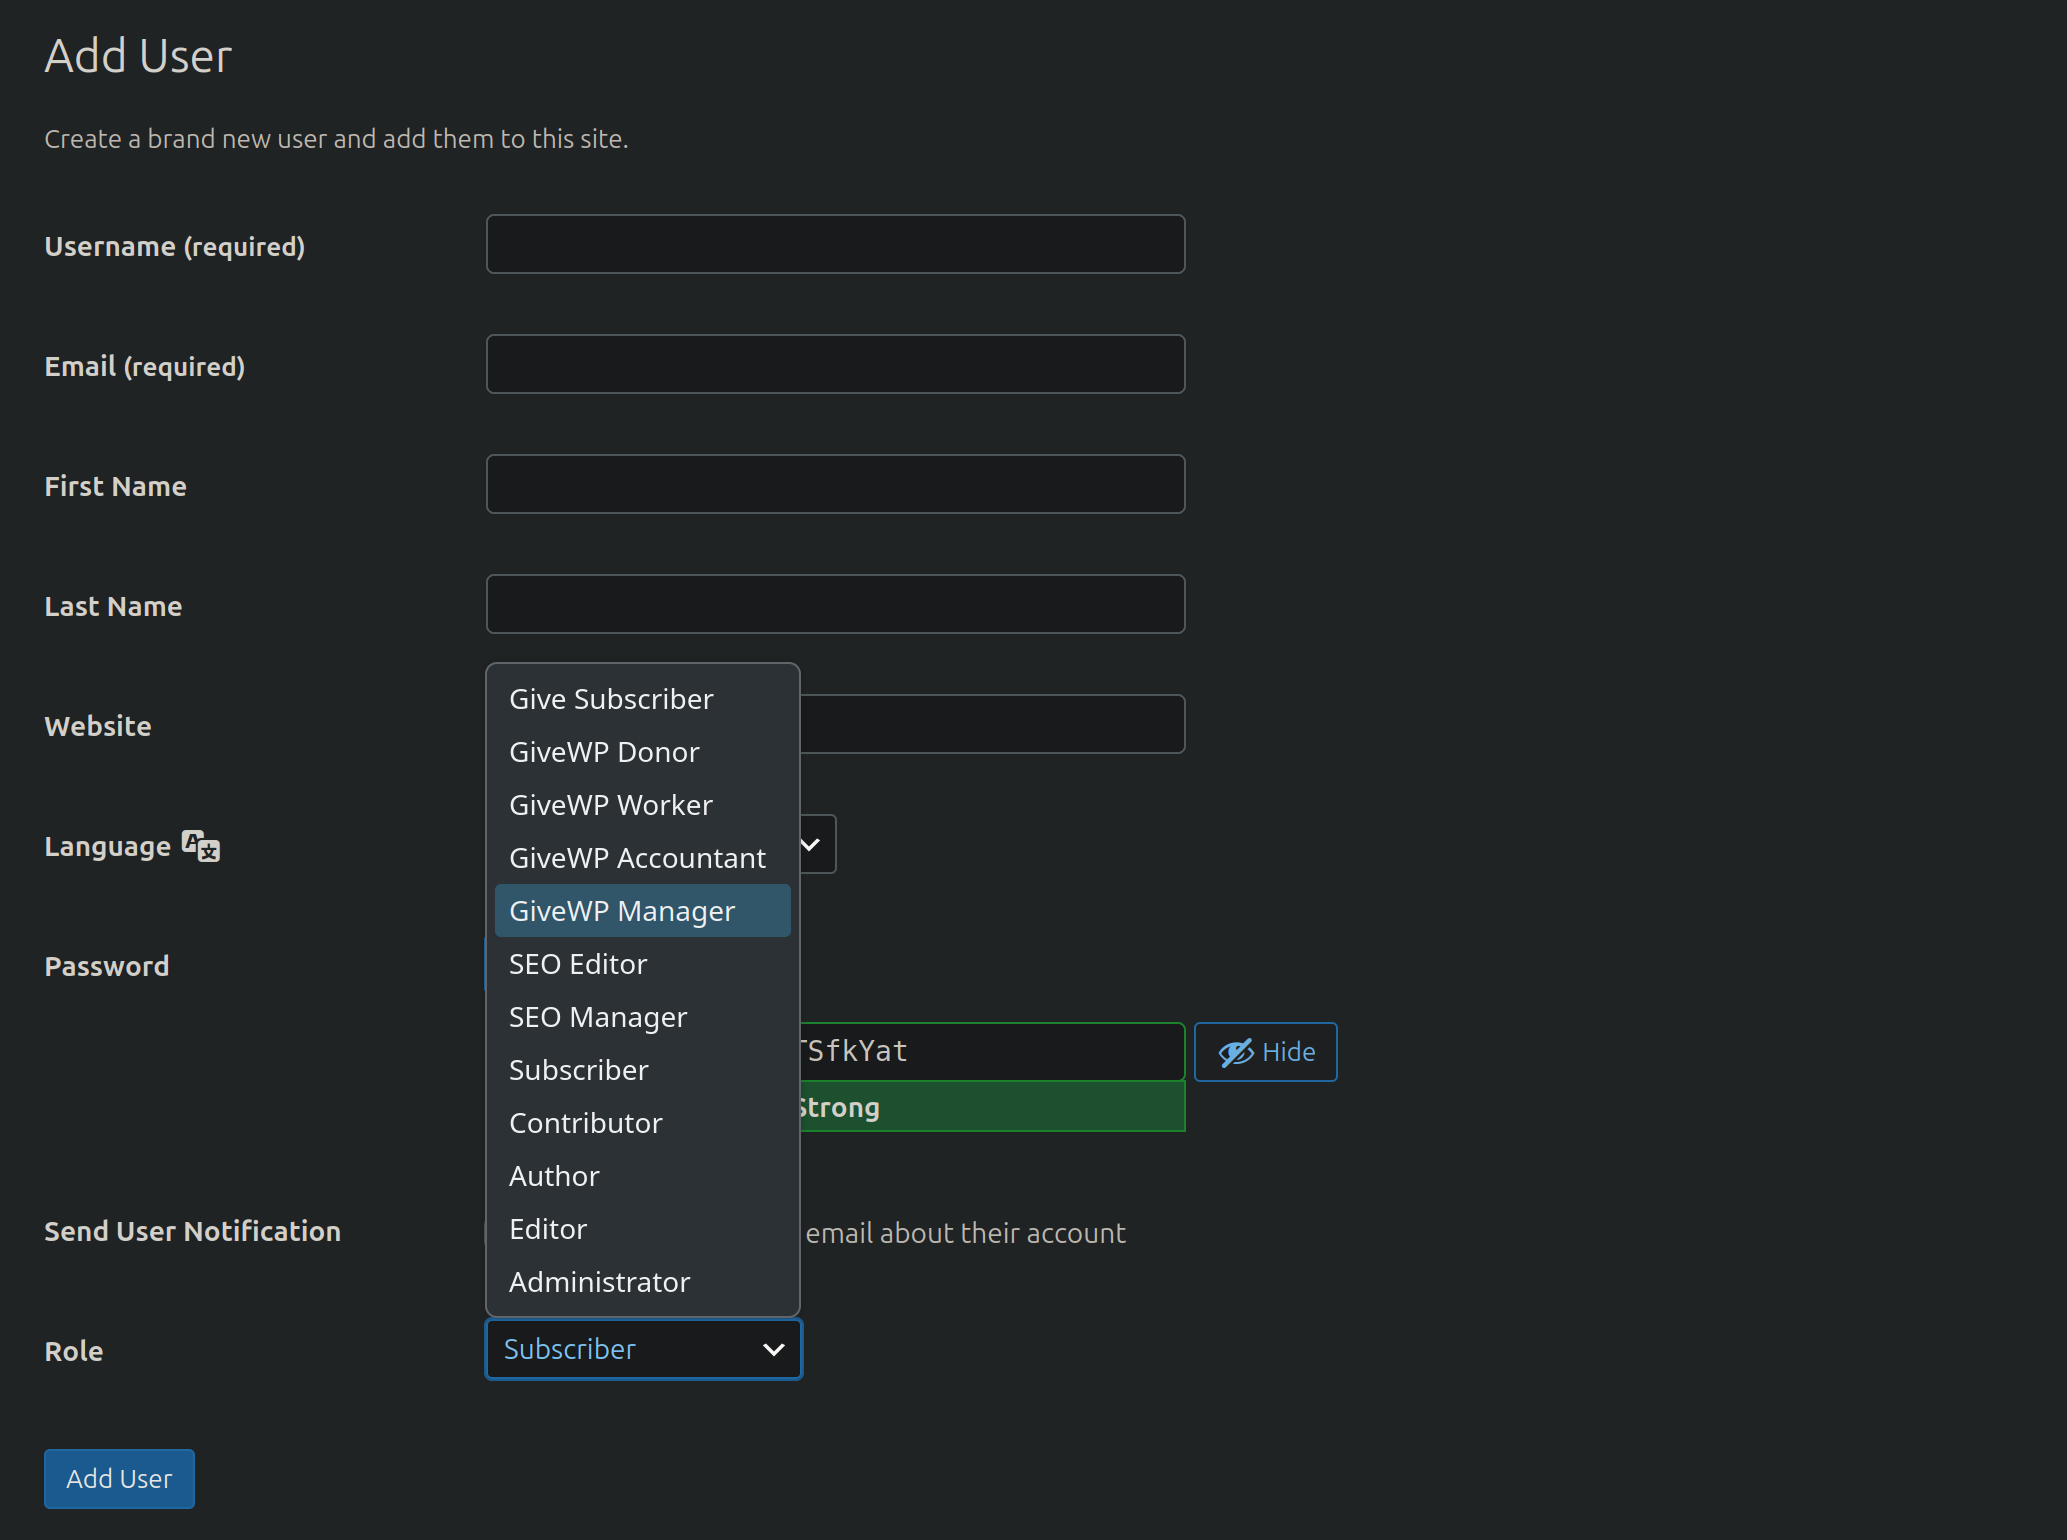The height and width of the screenshot is (1540, 2067).
Task: Select Administrator from the role list
Action: 599,1281
